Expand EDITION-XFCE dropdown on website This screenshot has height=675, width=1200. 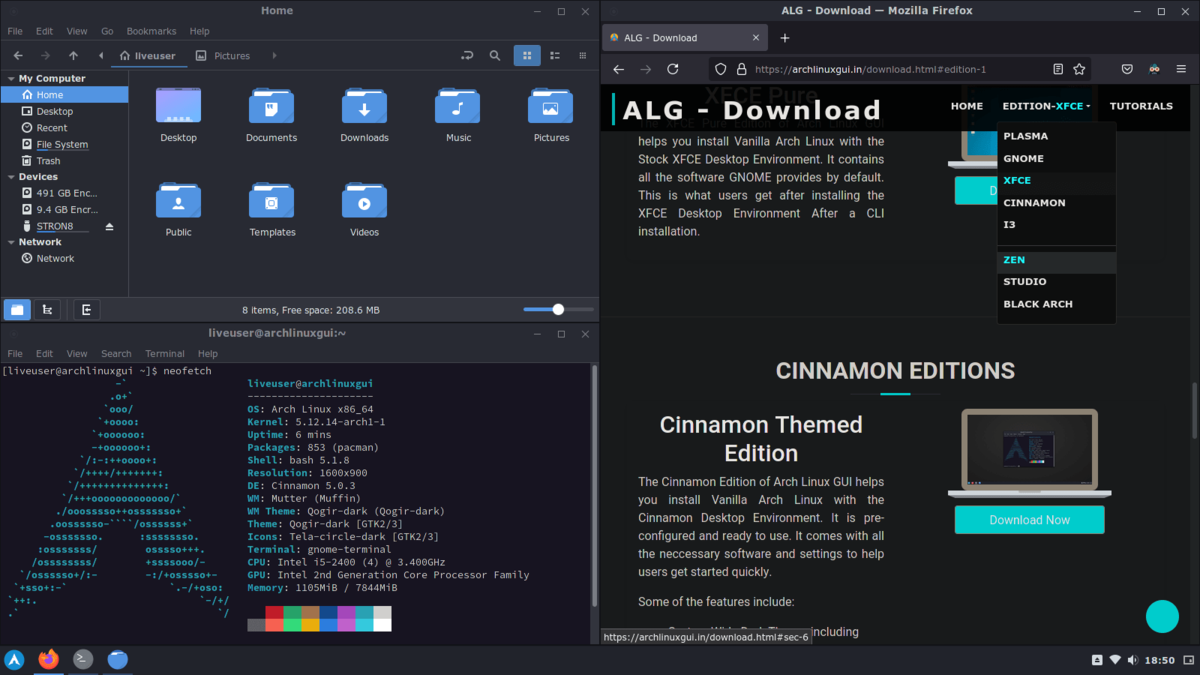pos(1046,106)
